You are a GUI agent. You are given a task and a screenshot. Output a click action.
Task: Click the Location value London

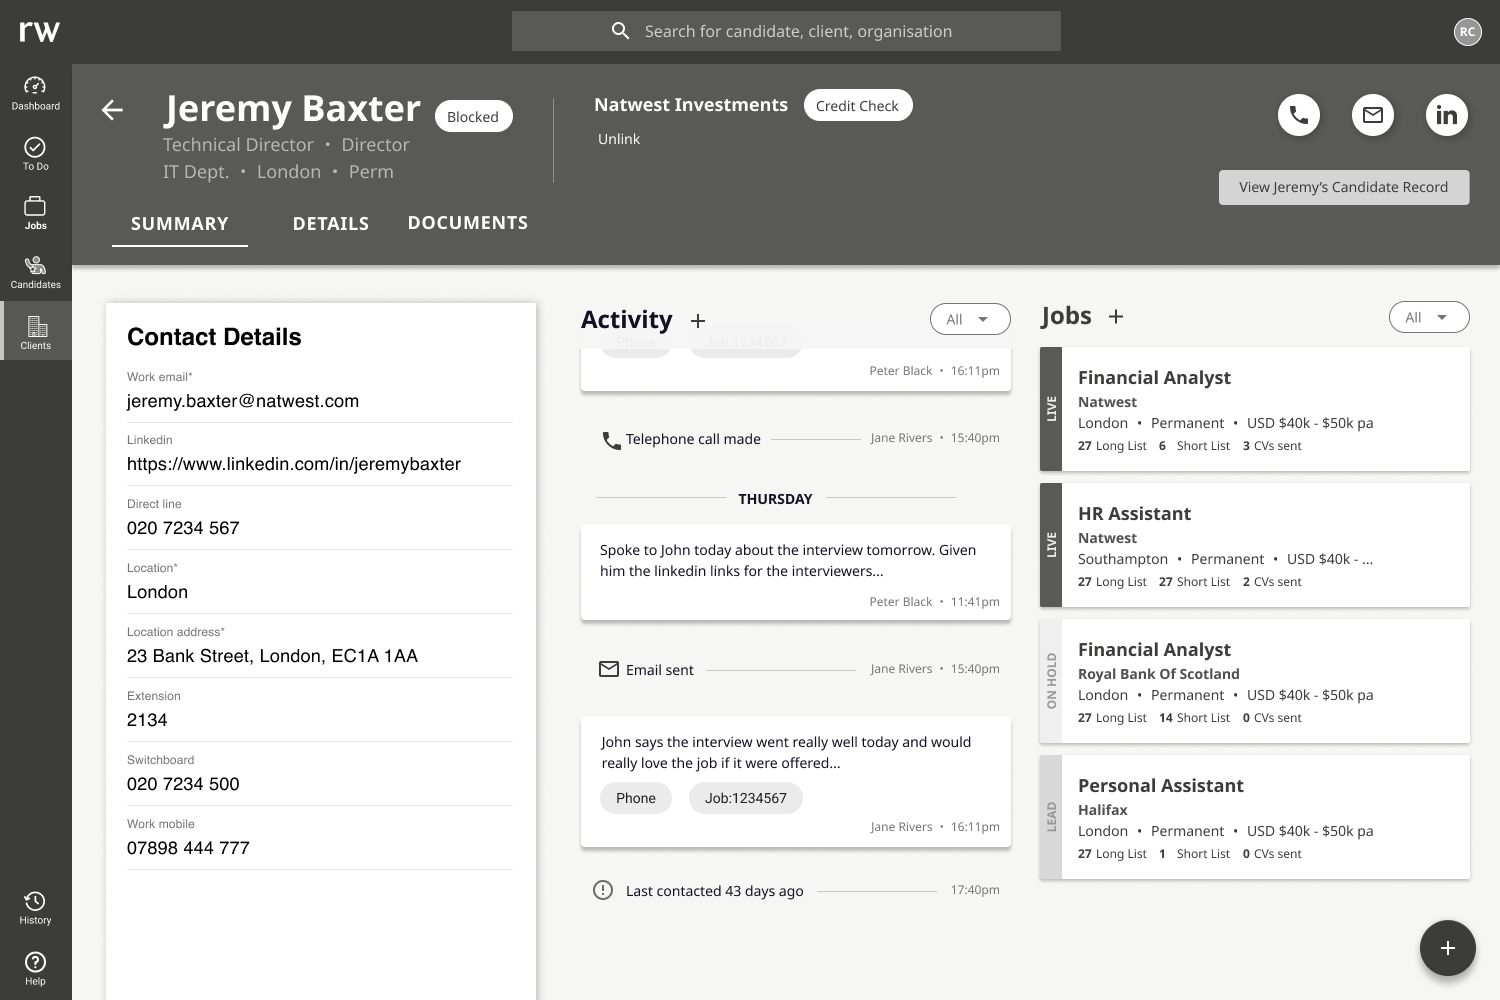coord(157,592)
